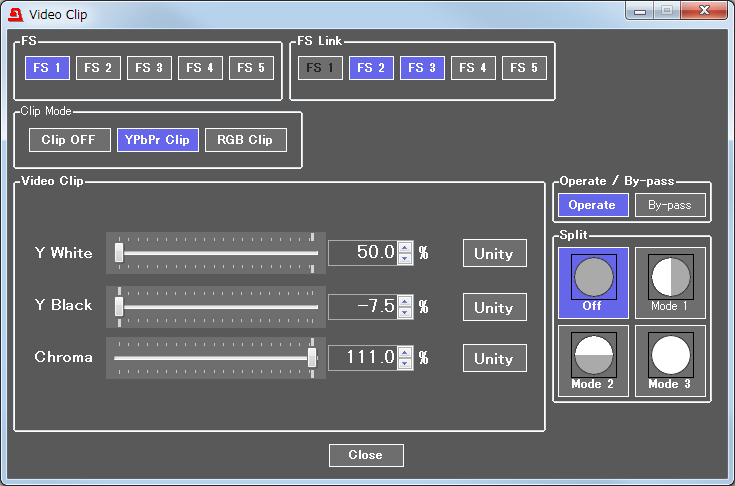Set clip mode to Clip OFF

69,140
